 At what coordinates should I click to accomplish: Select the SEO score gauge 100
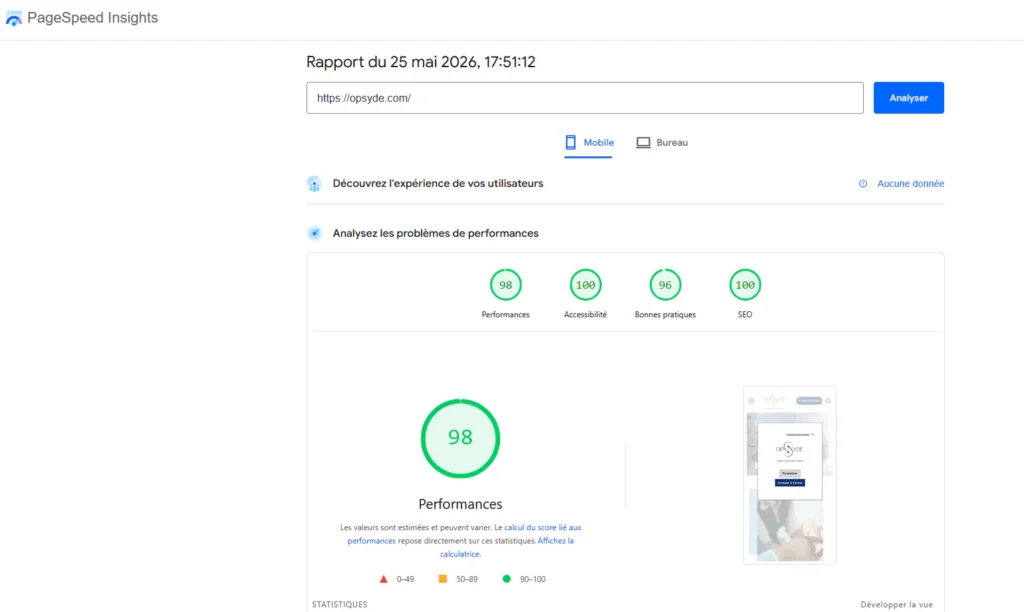744,285
